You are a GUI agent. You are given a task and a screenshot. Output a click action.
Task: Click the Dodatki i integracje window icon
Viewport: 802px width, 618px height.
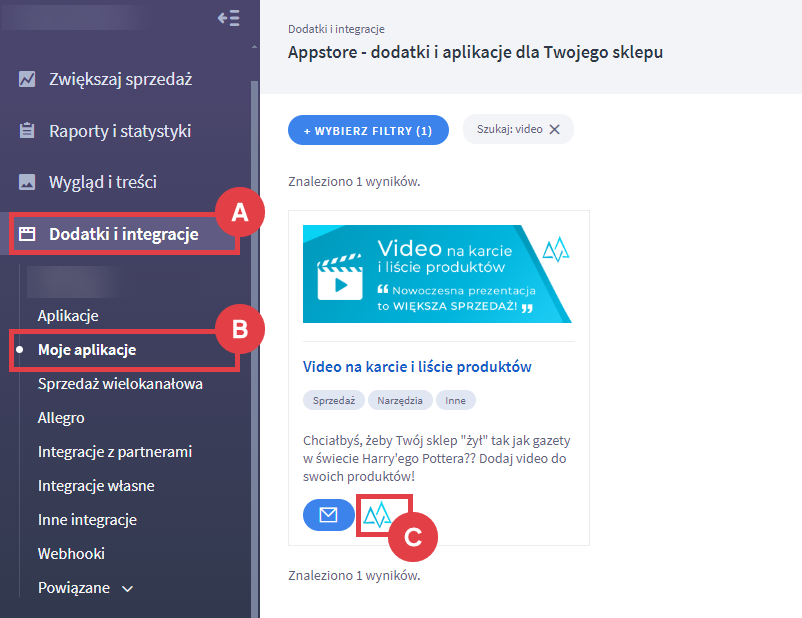[x=27, y=235]
